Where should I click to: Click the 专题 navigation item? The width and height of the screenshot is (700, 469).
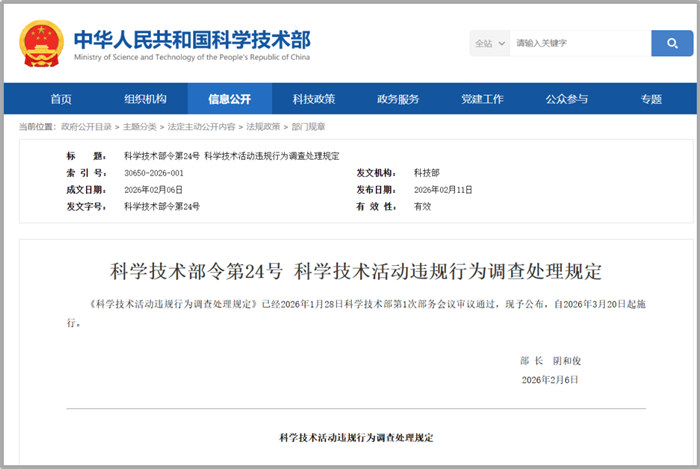(651, 99)
